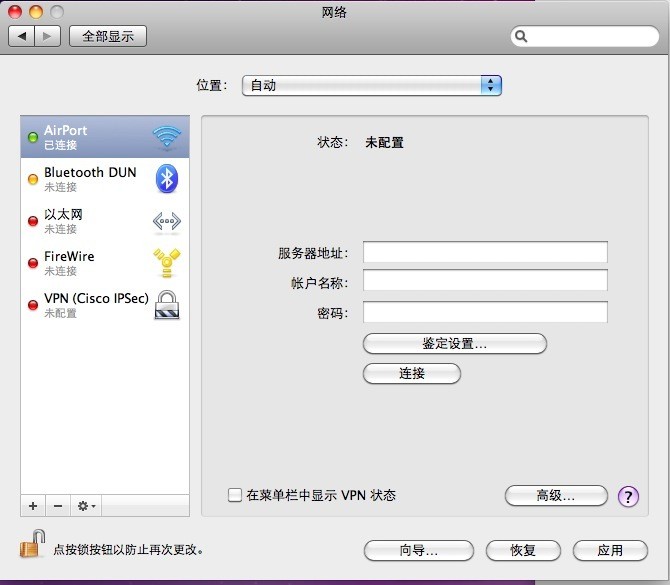Open the 位置 location dropdown

(372, 85)
